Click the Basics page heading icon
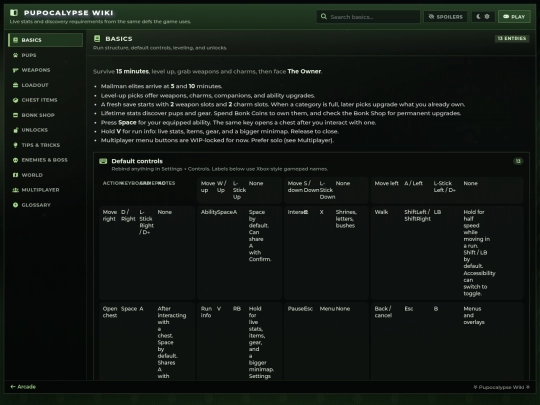Screen dimensions: 540x405 point(97,39)
